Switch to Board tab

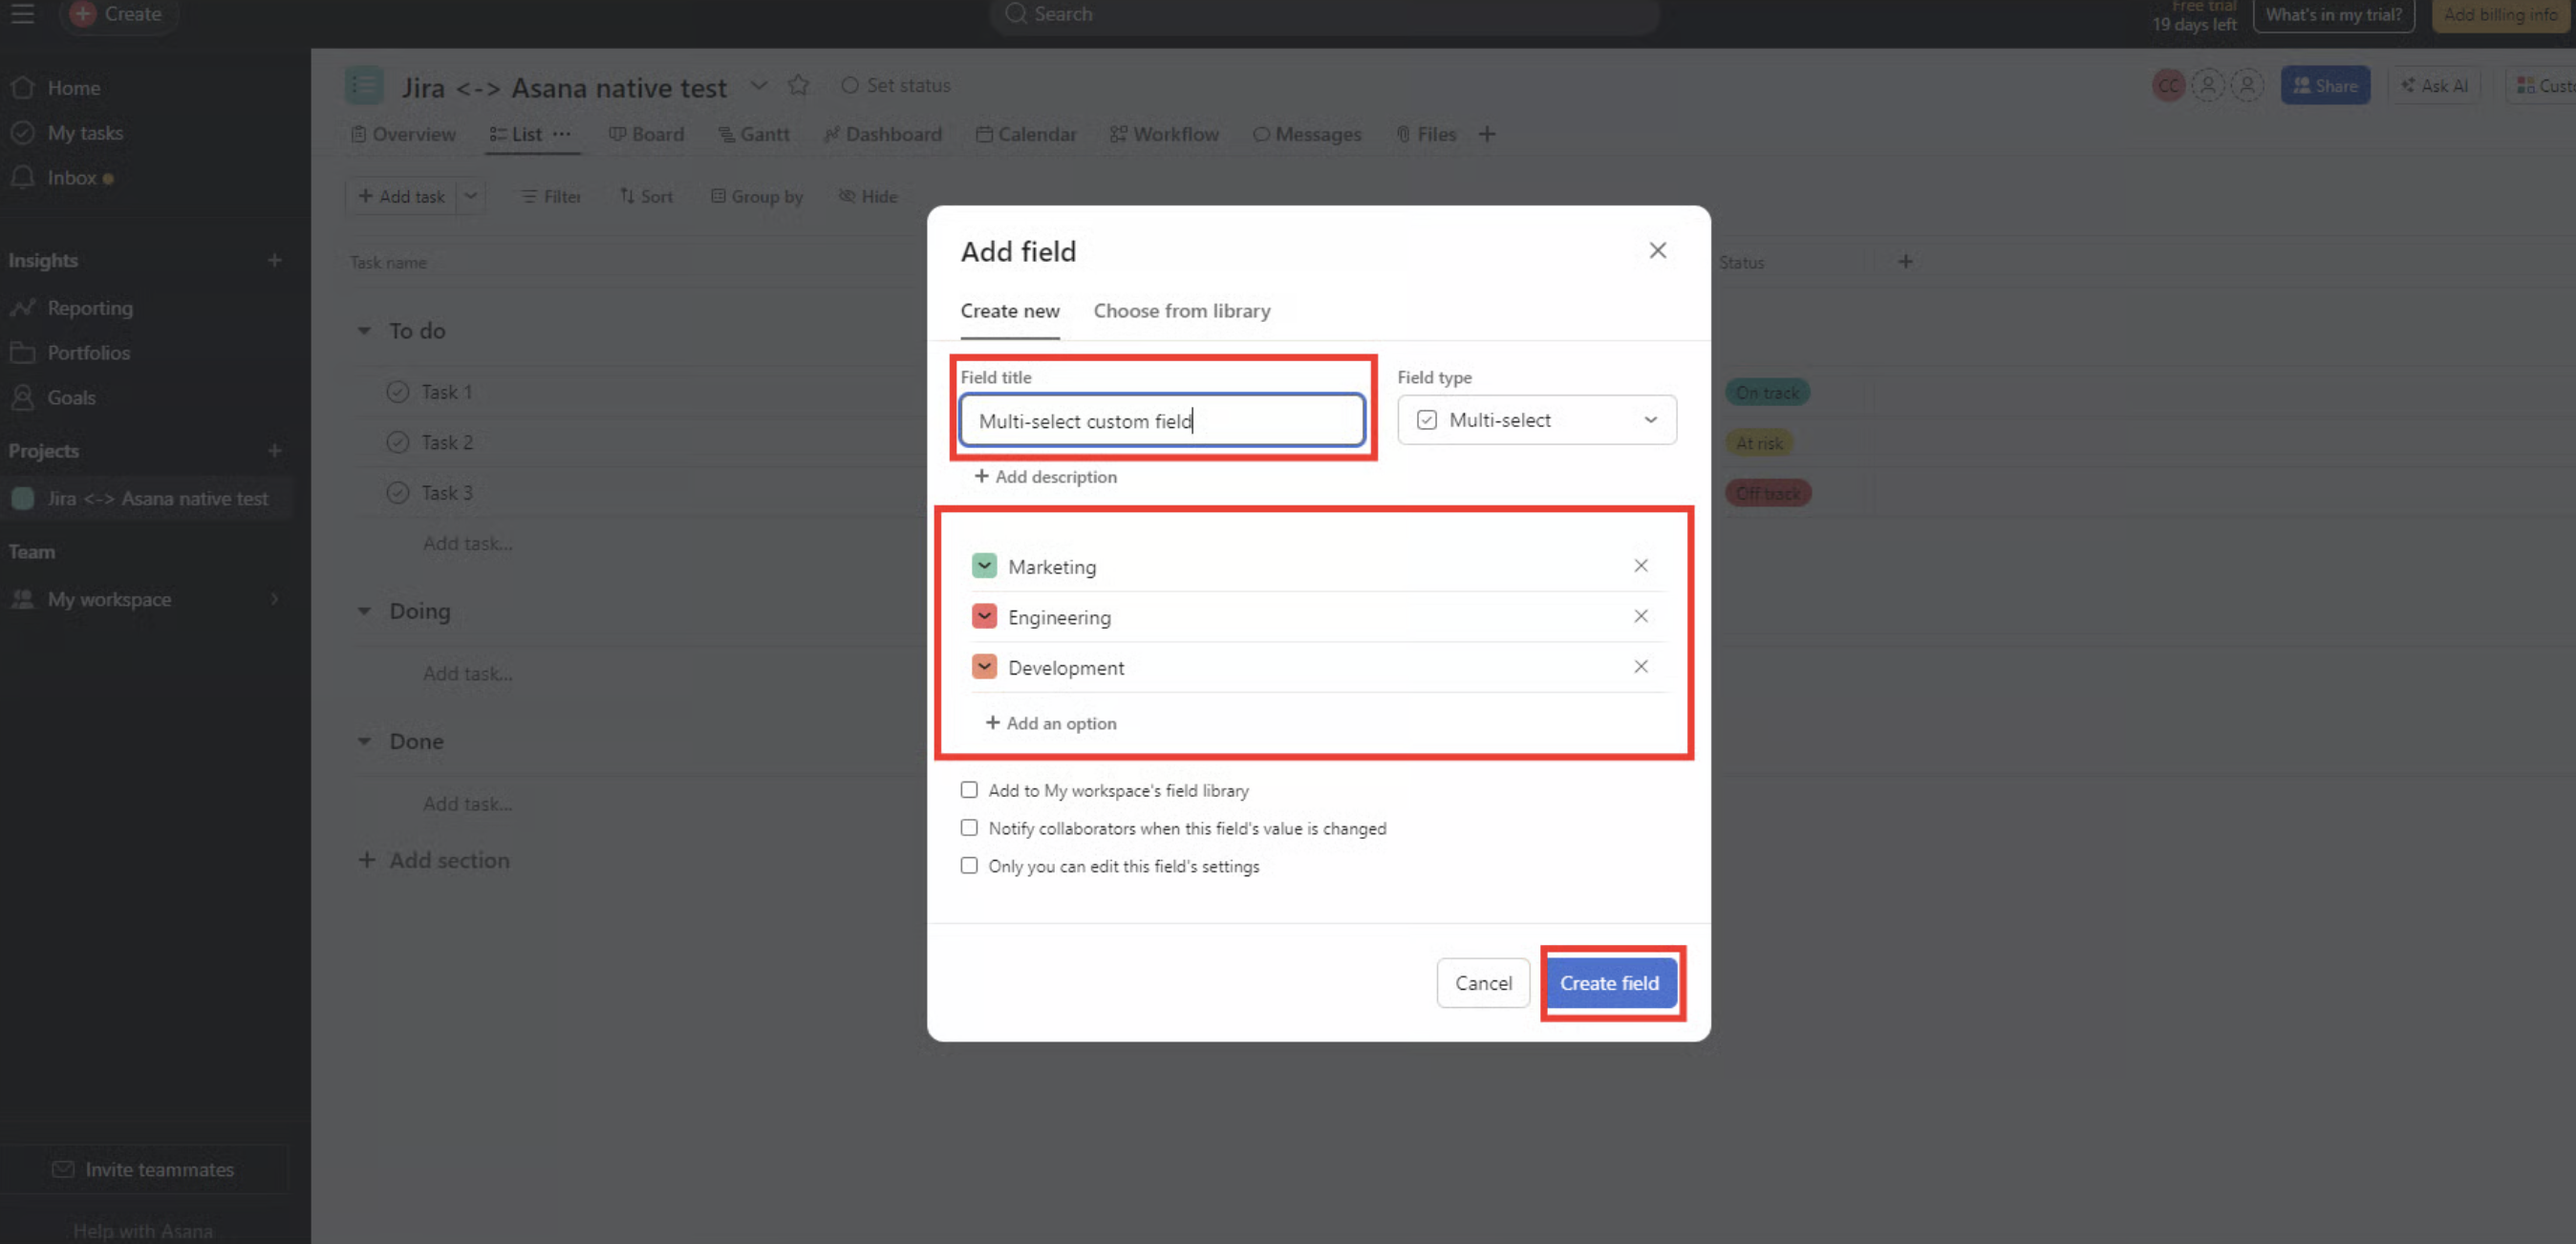pyautogui.click(x=647, y=134)
